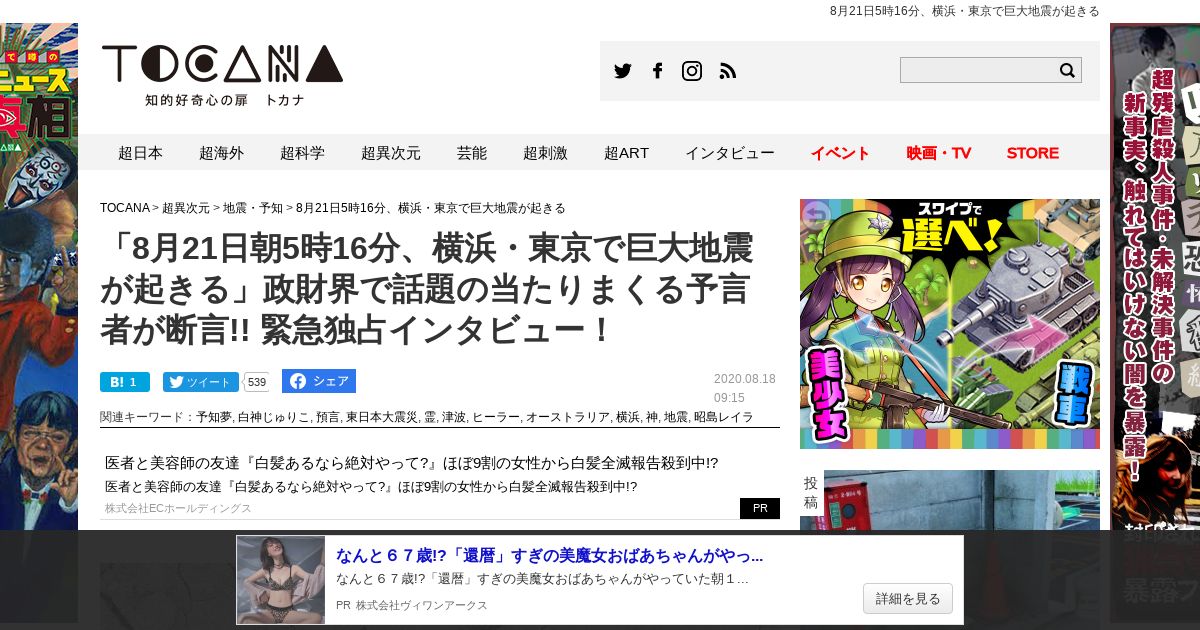Click the 株式会社ECホールディングス advertiser text
1200x630 pixels.
pos(178,508)
